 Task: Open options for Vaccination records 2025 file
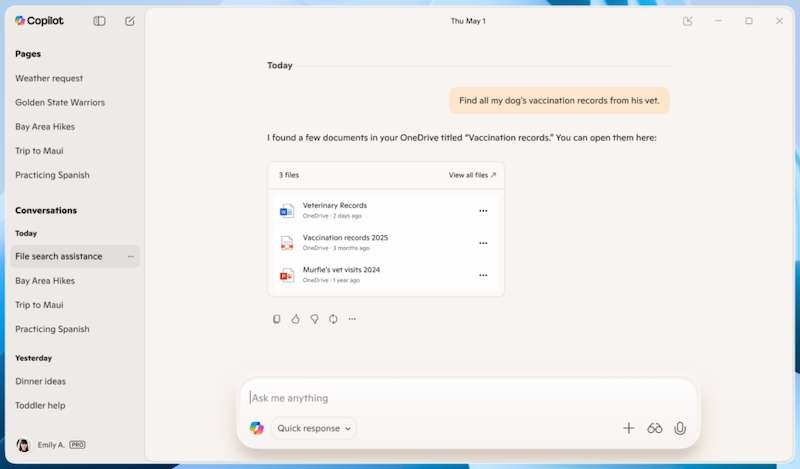click(483, 243)
